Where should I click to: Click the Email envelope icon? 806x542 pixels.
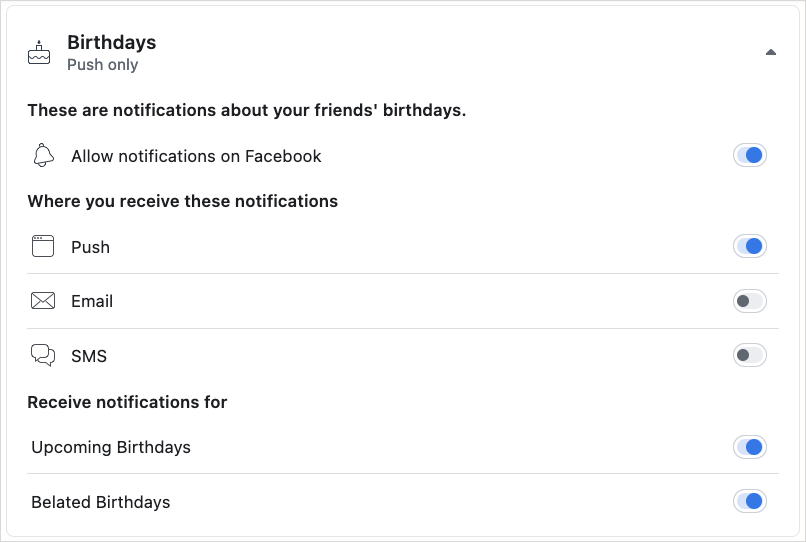(42, 301)
